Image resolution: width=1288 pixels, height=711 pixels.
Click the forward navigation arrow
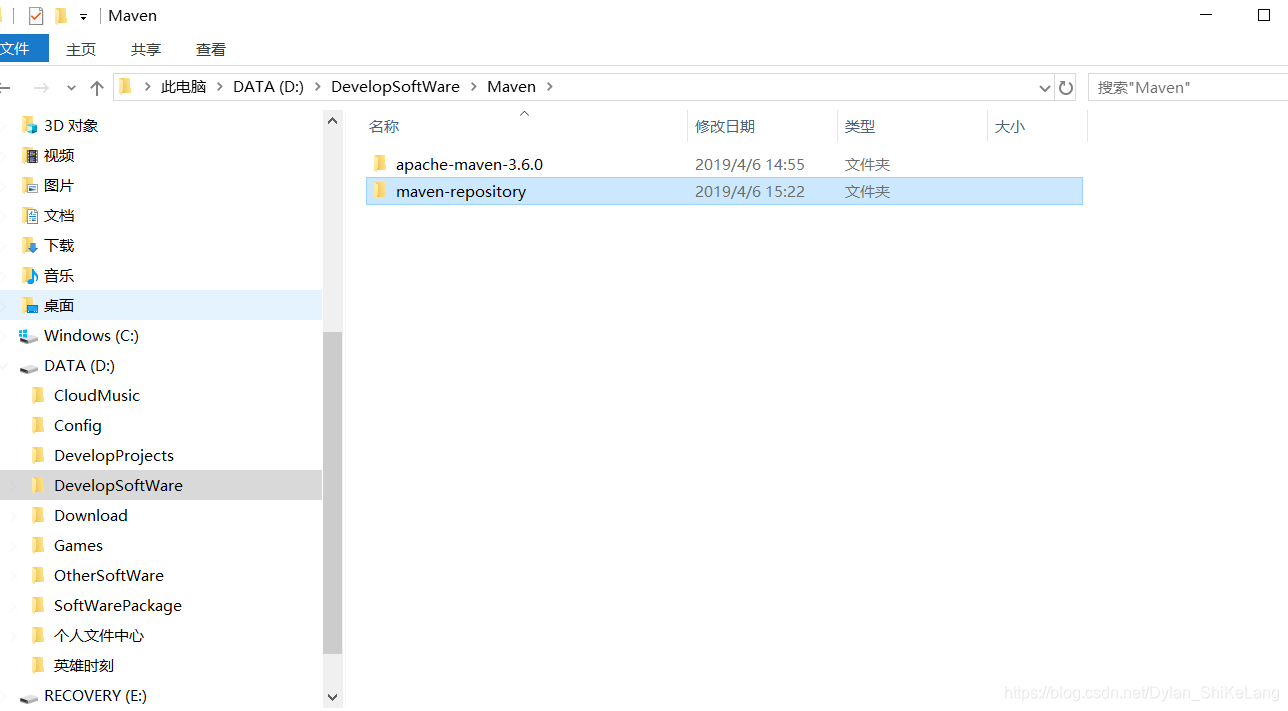coord(41,88)
